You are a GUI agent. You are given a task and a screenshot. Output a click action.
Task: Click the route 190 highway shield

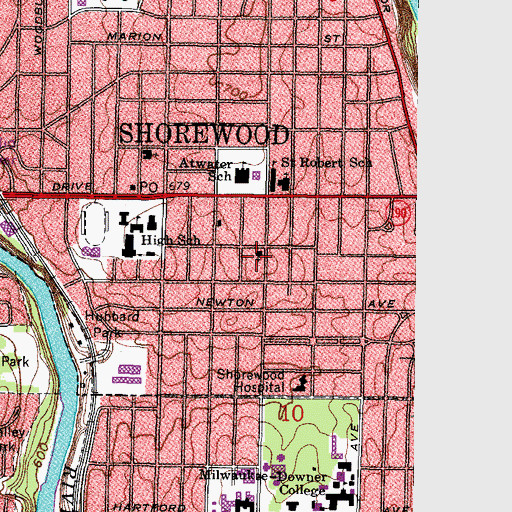(398, 213)
